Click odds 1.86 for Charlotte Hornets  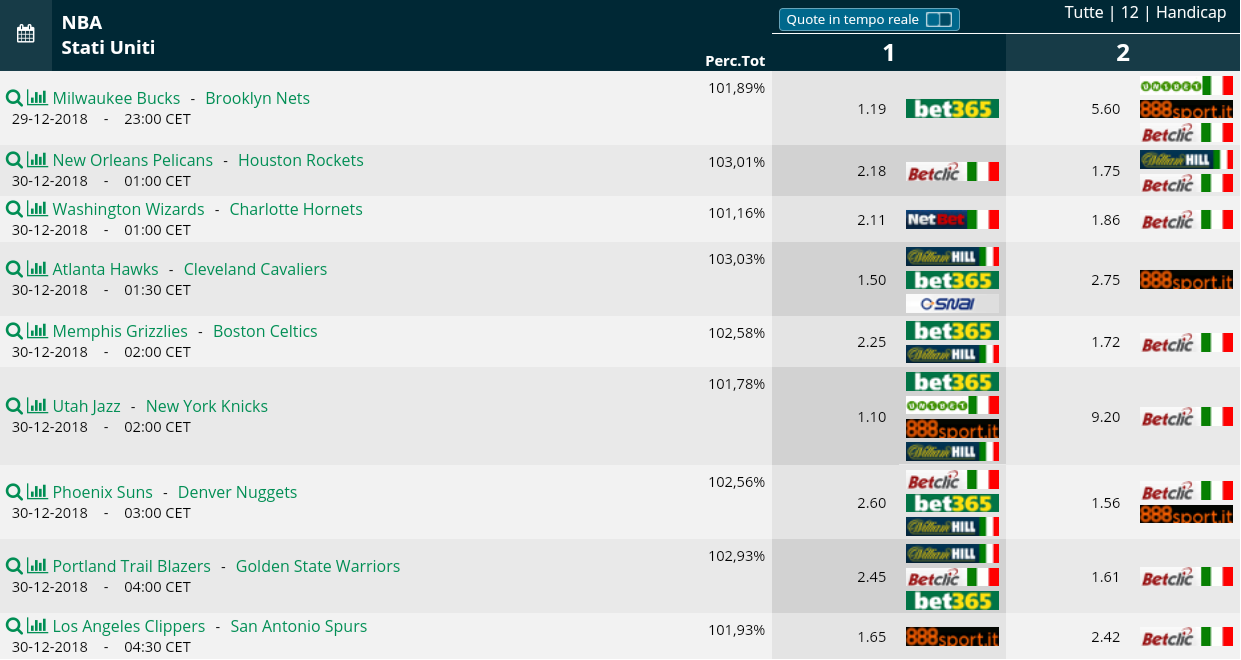tap(1106, 220)
